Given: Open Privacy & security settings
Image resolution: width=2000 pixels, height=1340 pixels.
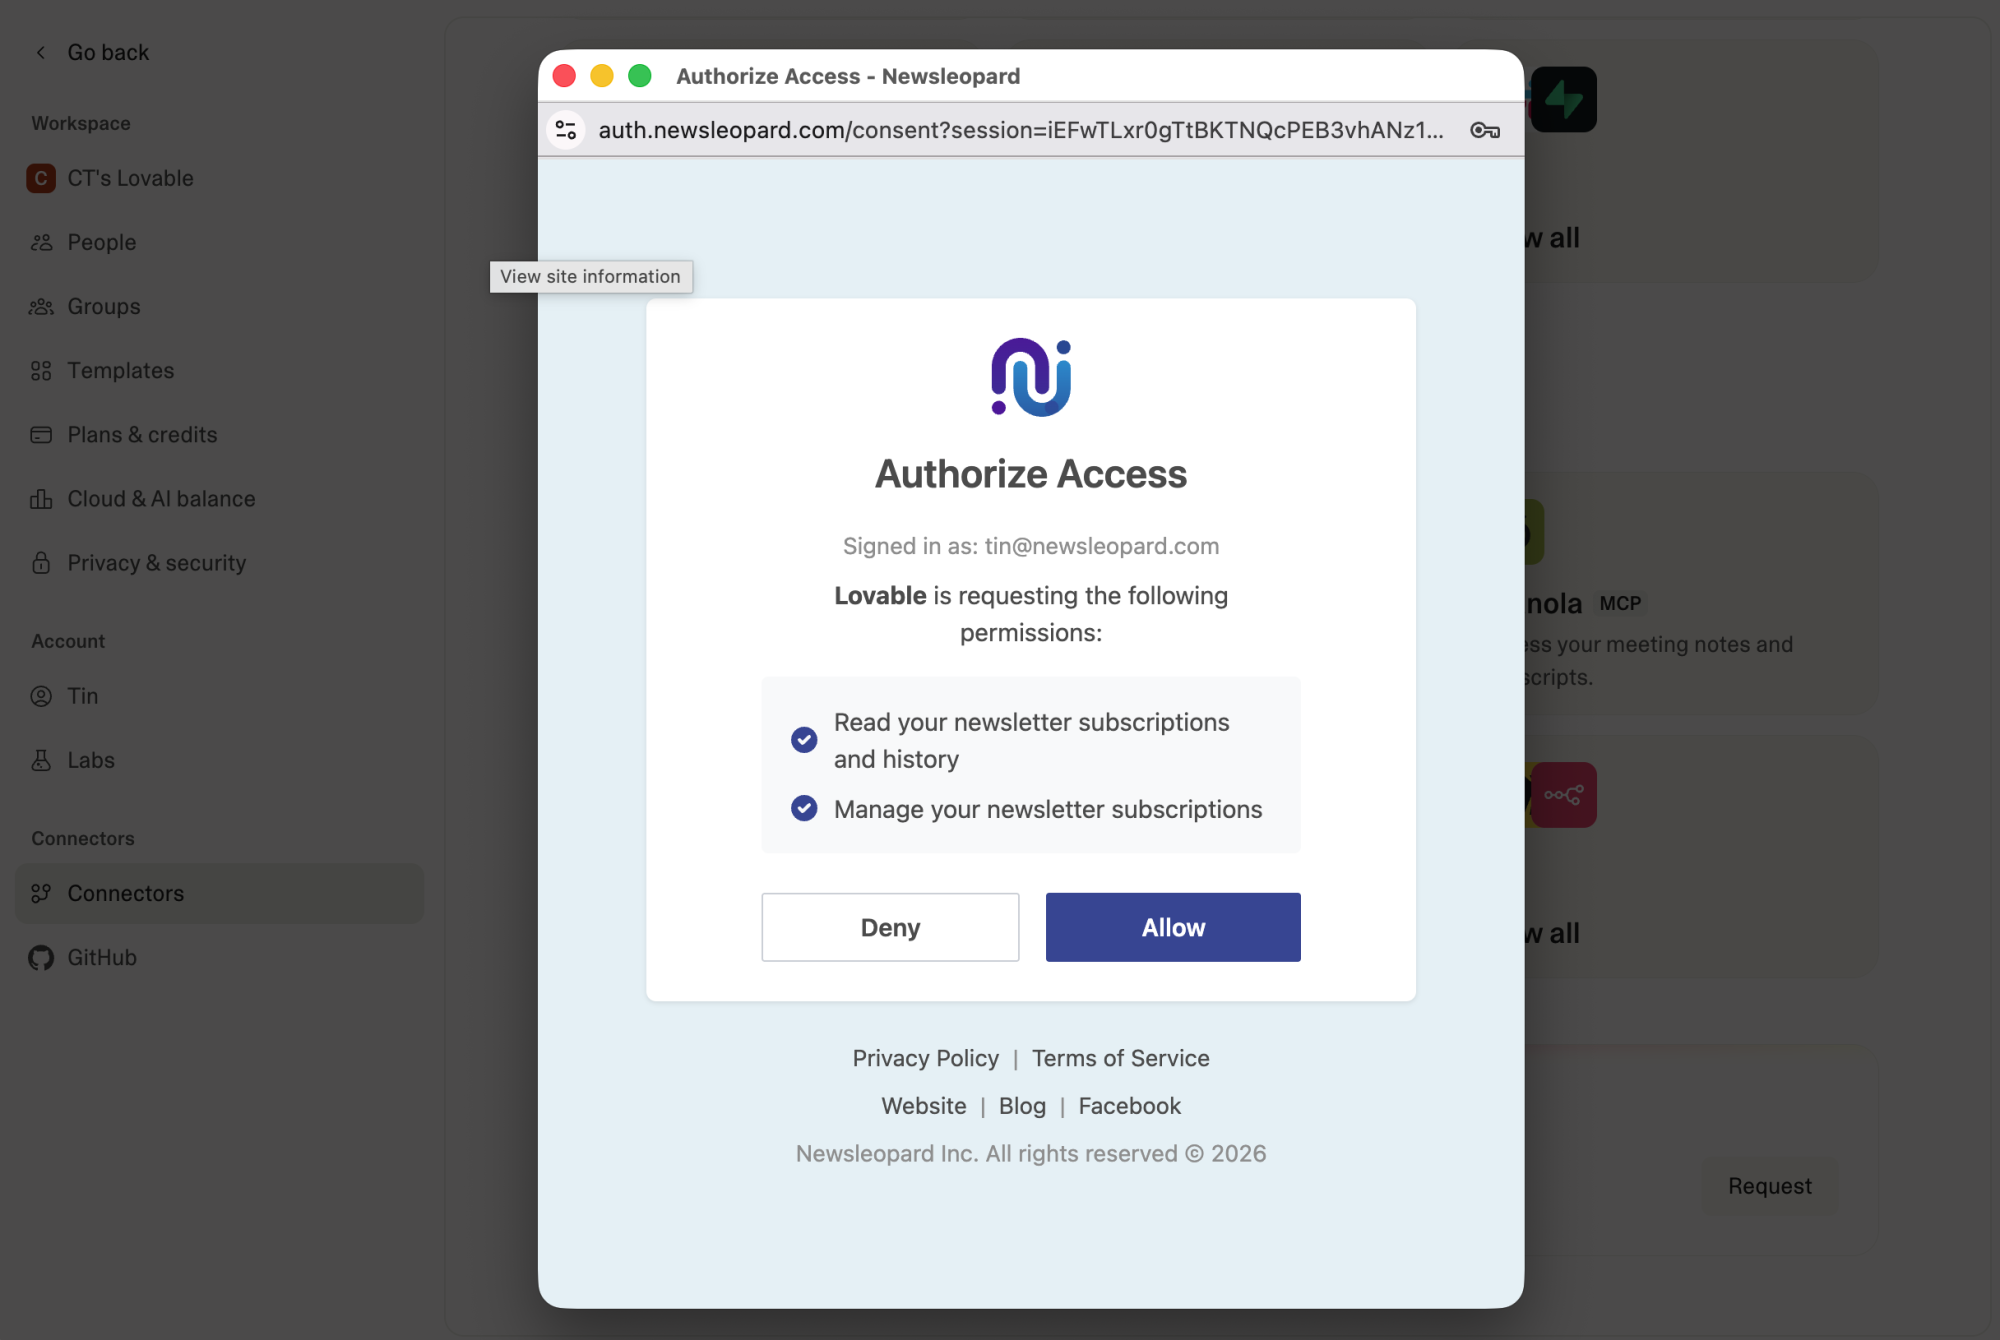Looking at the screenshot, I should point(156,563).
